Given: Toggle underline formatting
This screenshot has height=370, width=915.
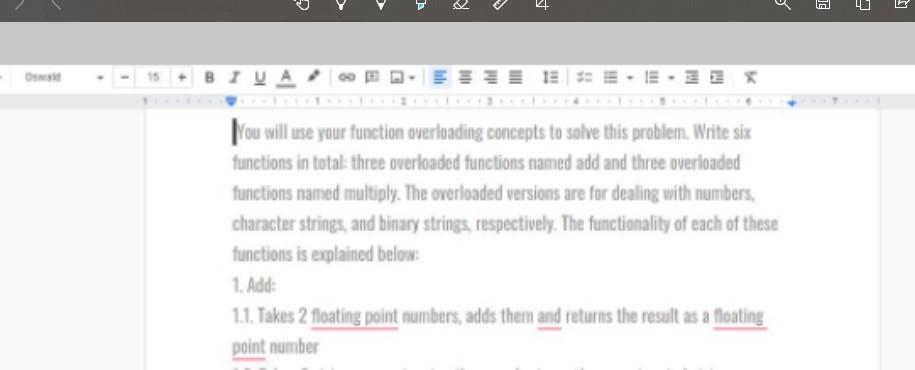Looking at the screenshot, I should tap(260, 77).
